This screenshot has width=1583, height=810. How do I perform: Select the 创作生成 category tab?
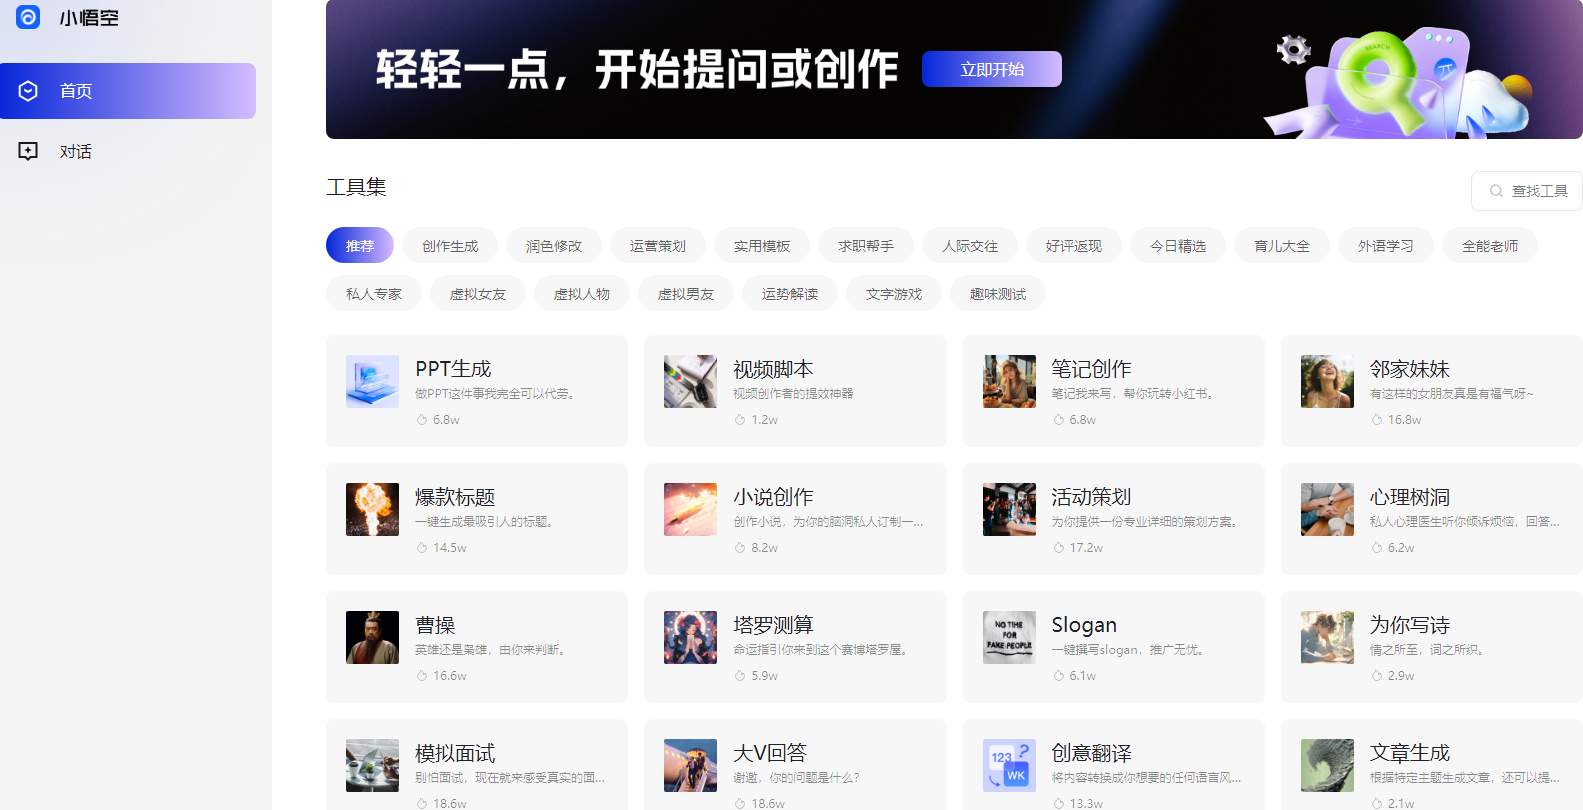click(x=450, y=246)
